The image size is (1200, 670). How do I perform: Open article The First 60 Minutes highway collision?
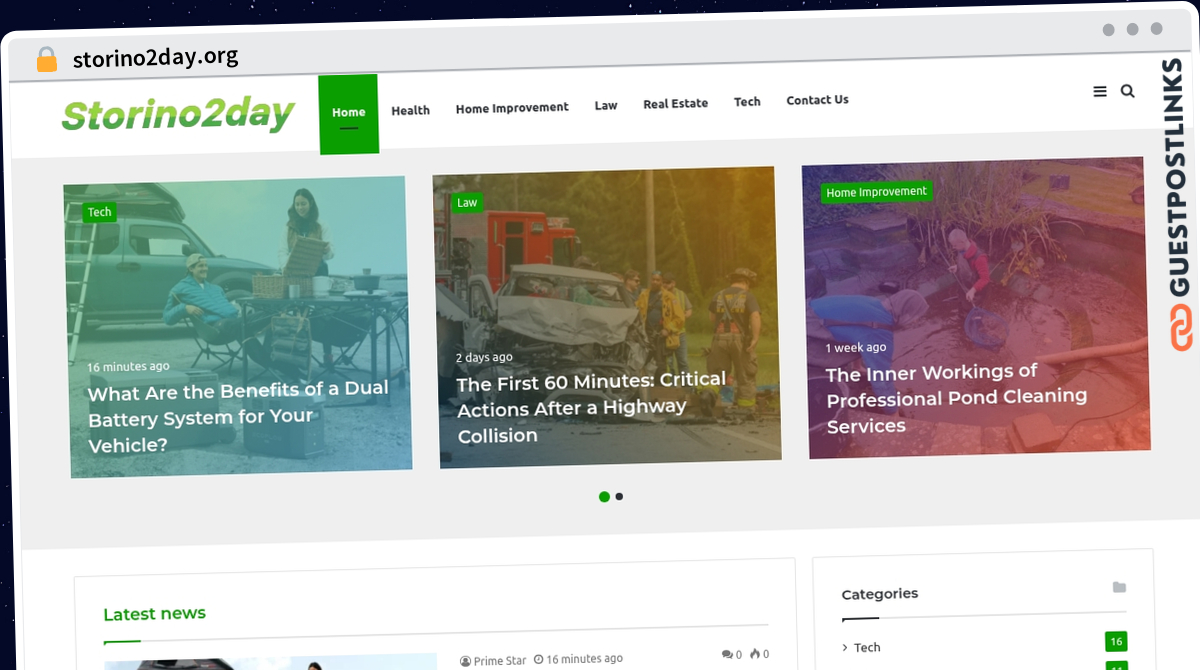pyautogui.click(x=592, y=407)
